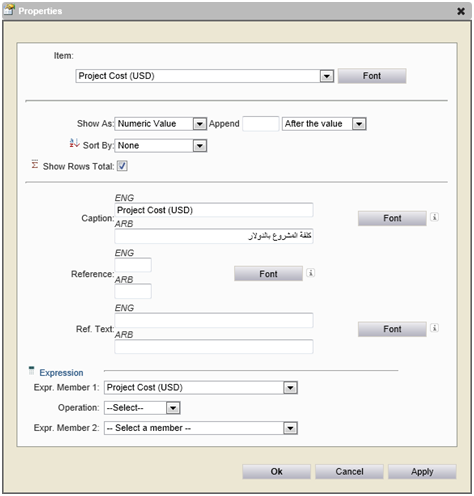Click the info icon beside Caption Font button
Viewport: 474px width, 496px height.
[434, 217]
